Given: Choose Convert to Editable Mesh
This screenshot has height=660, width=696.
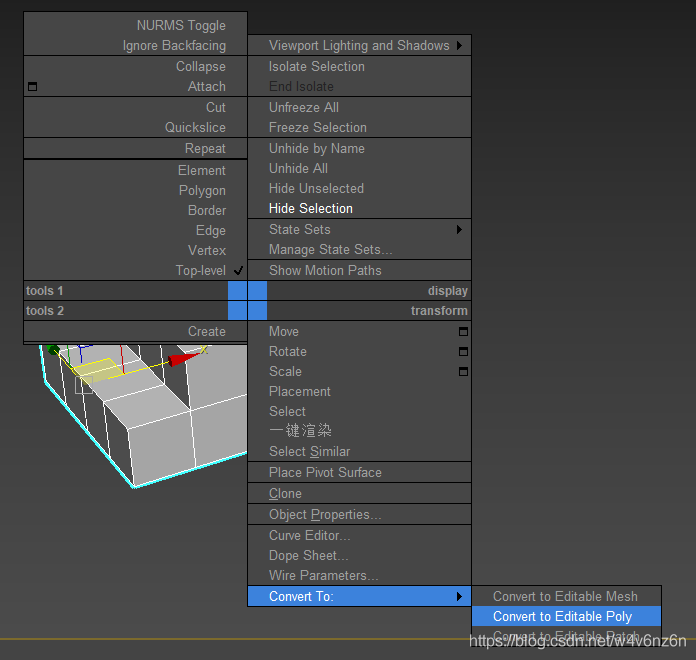Looking at the screenshot, I should click(x=565, y=596).
